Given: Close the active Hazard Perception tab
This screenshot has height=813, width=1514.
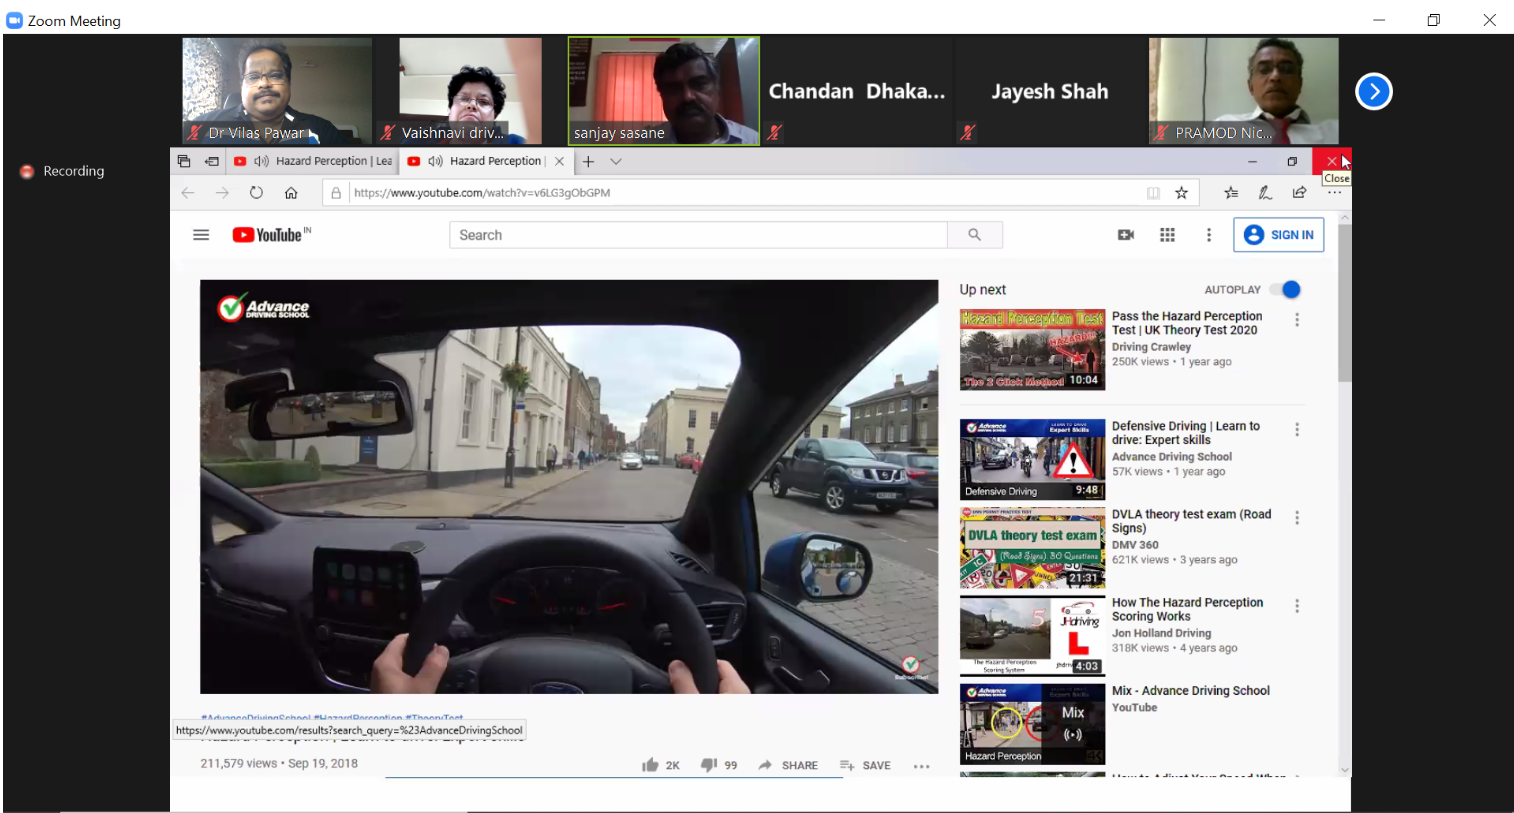Looking at the screenshot, I should [x=559, y=161].
